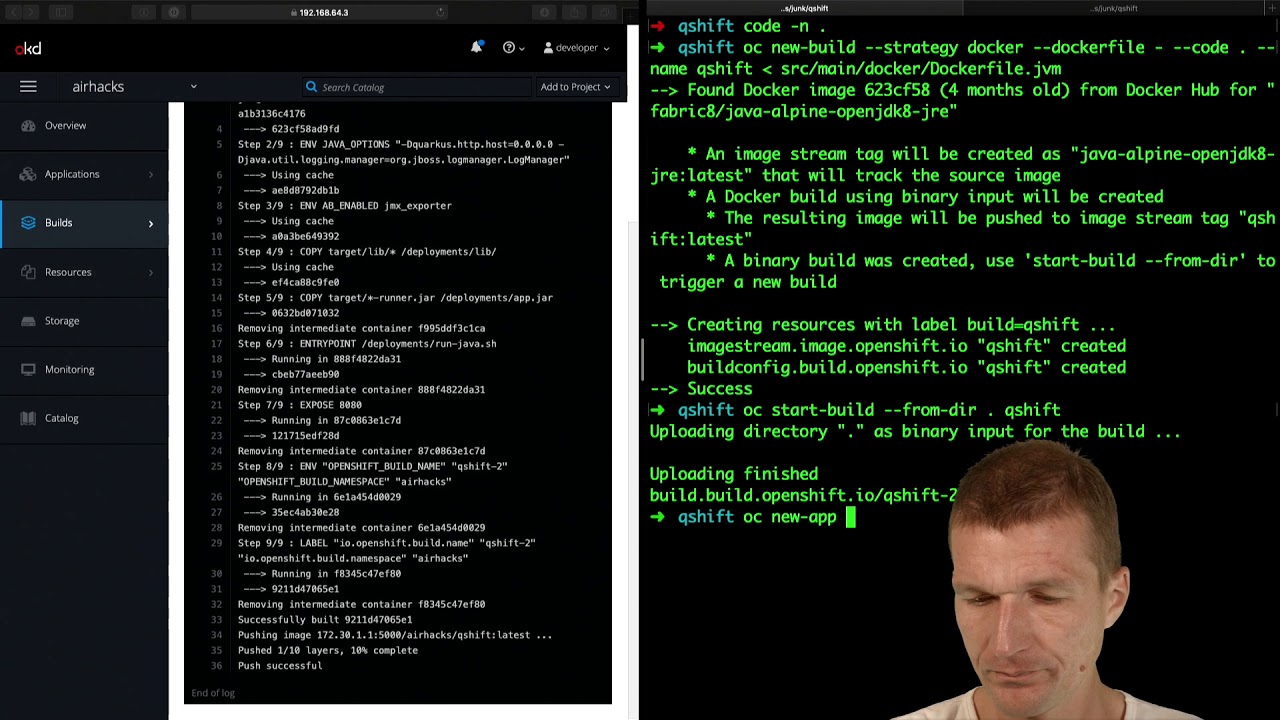Switch to second terminal tab ..s/junk/qshift
The width and height of the screenshot is (1280, 720).
pos(1115,8)
